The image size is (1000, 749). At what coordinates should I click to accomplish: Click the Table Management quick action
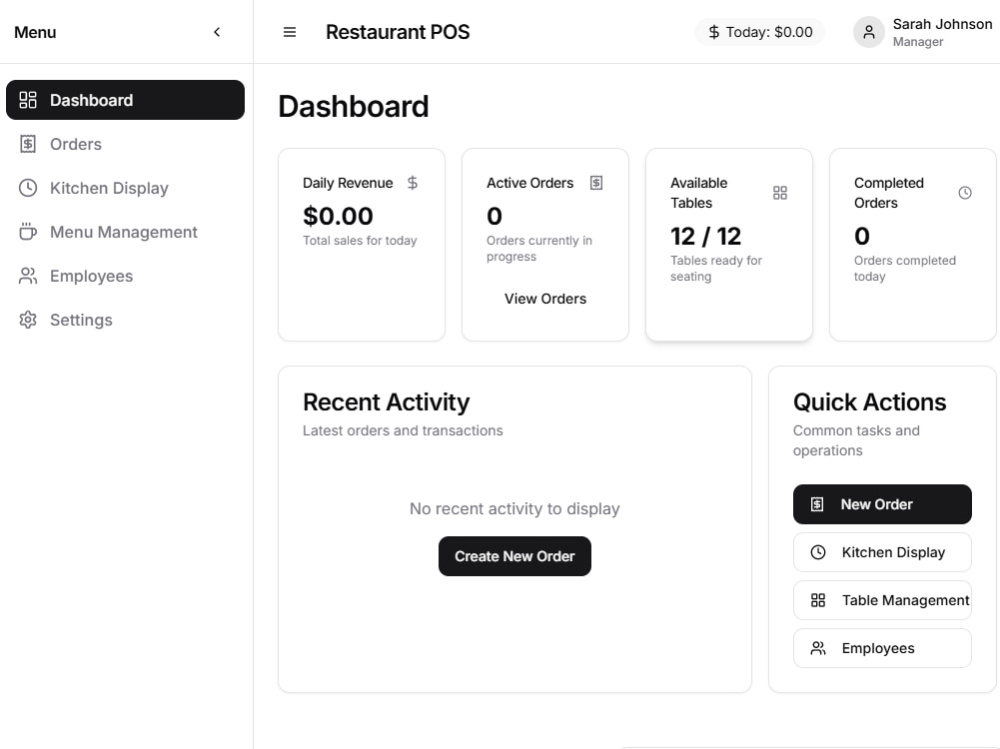point(882,600)
